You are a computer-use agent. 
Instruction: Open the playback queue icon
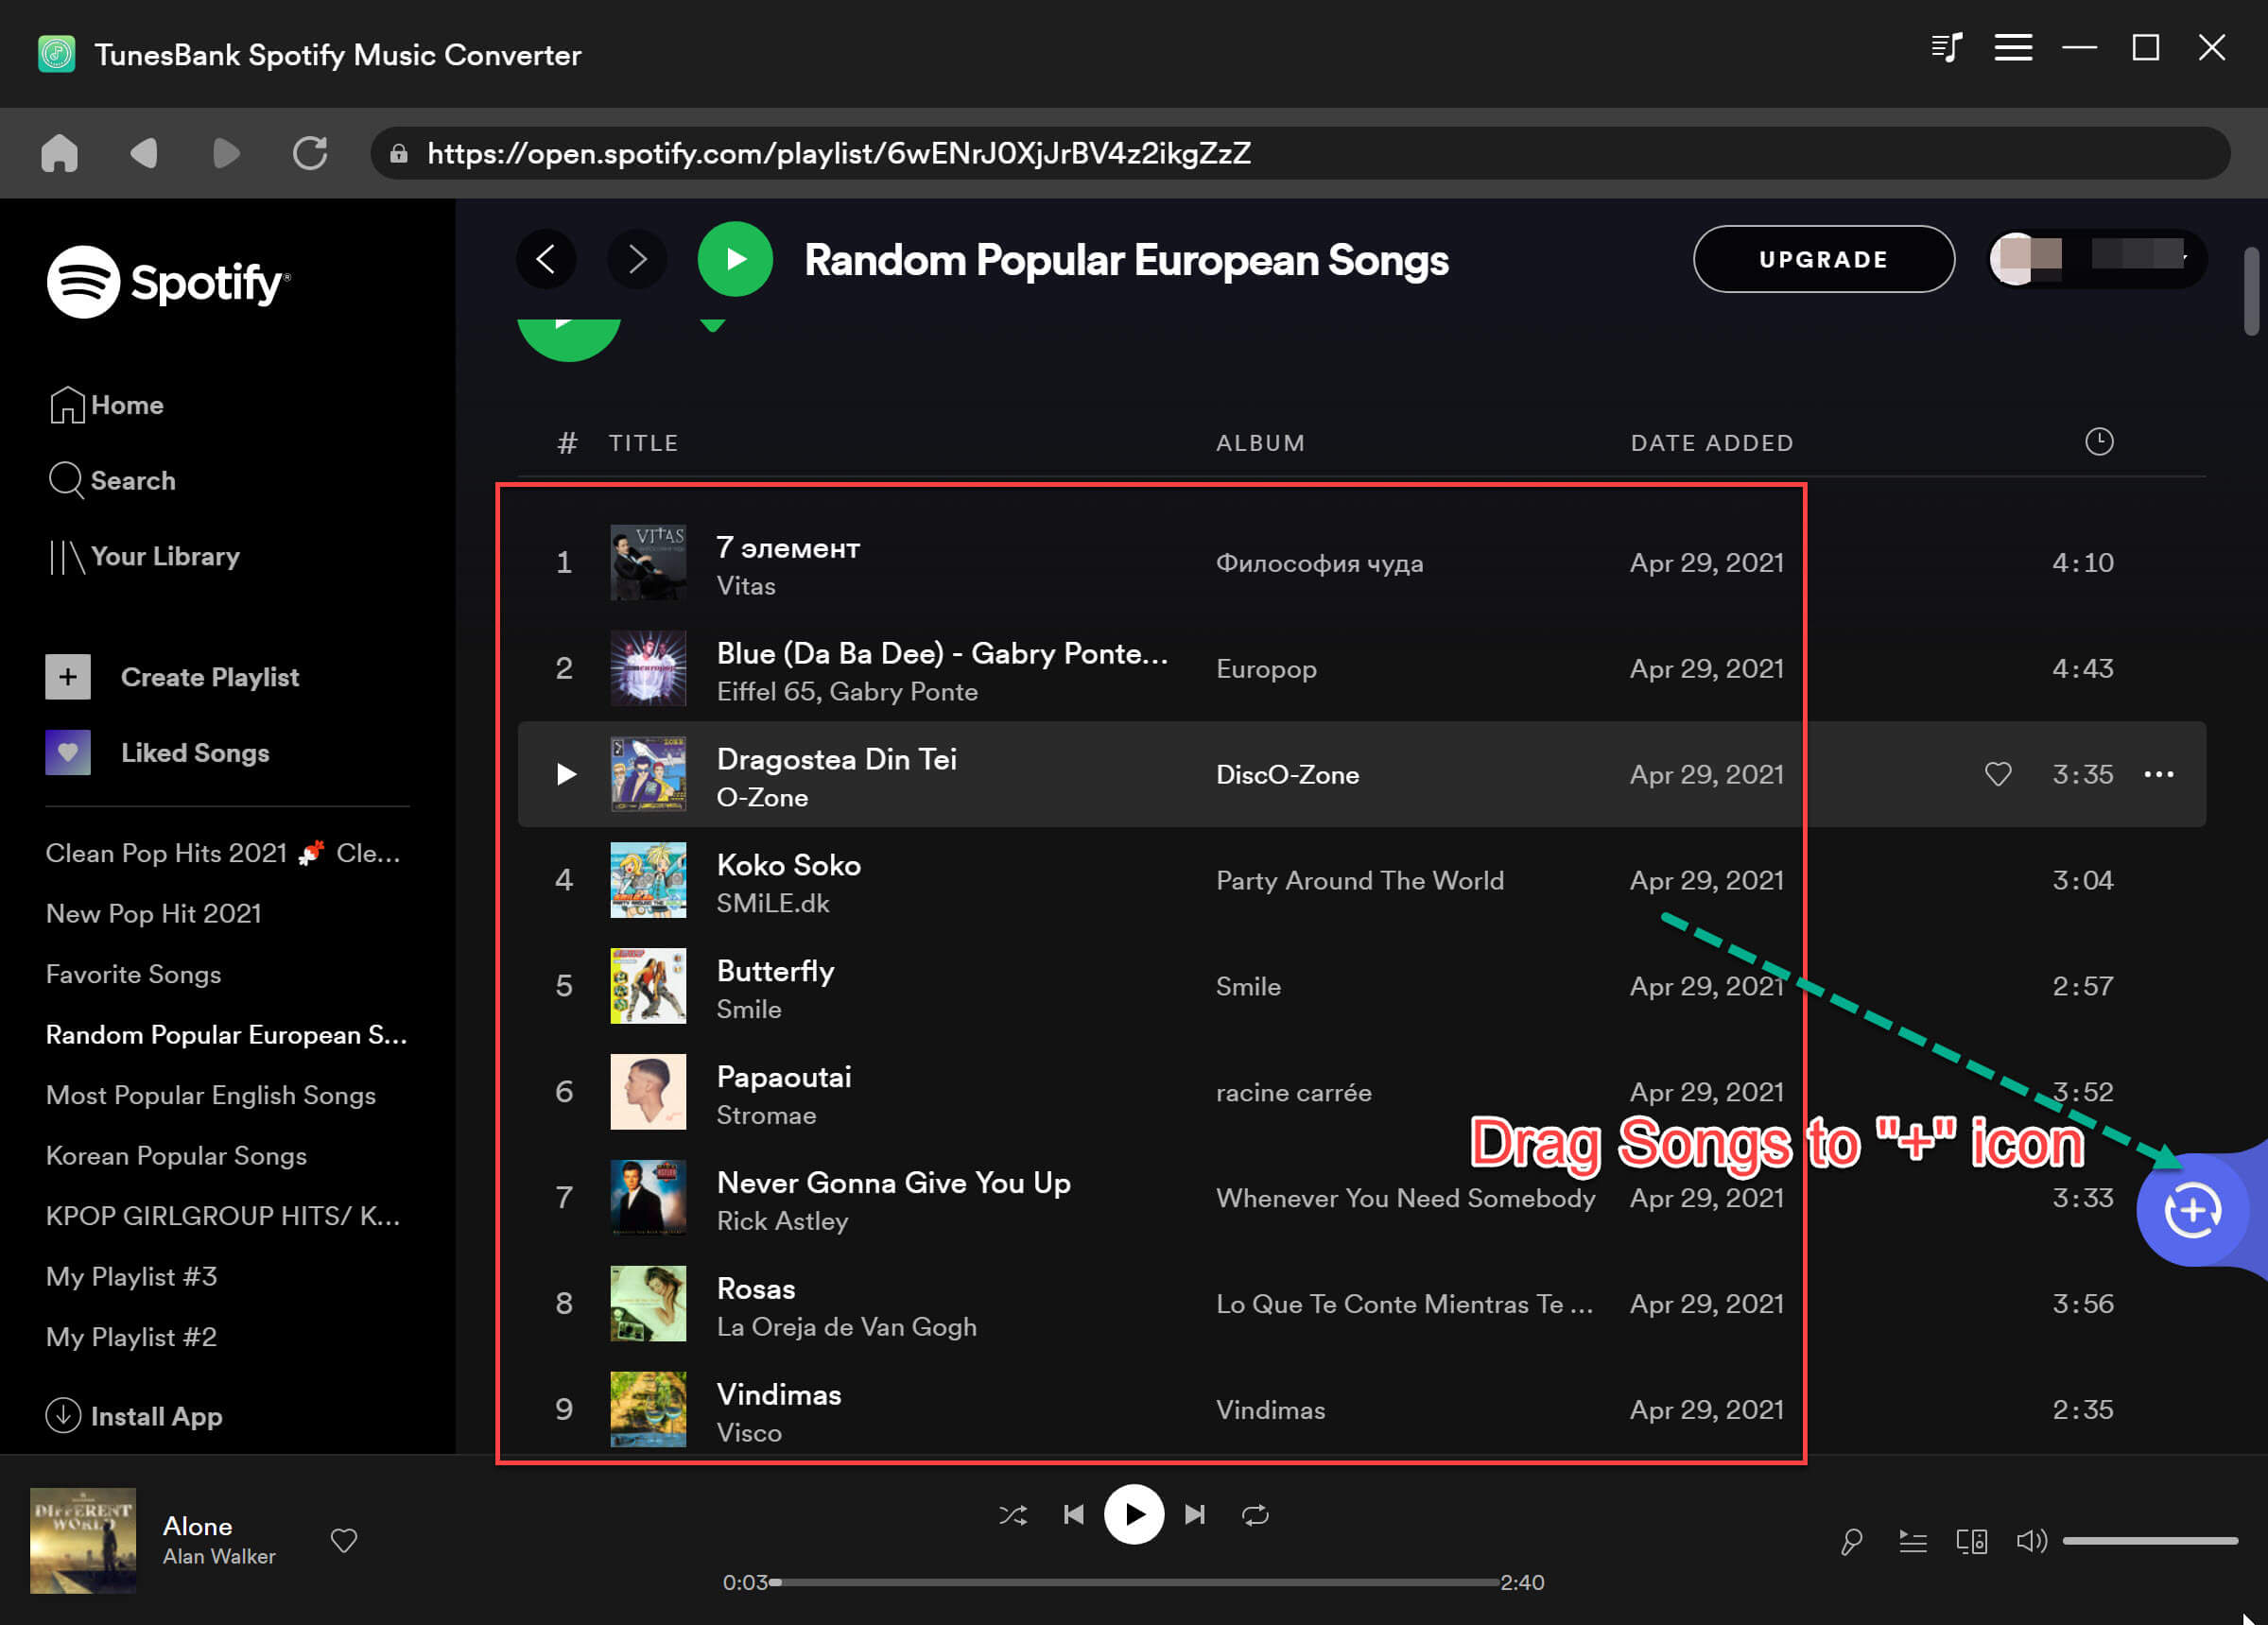point(1912,1540)
